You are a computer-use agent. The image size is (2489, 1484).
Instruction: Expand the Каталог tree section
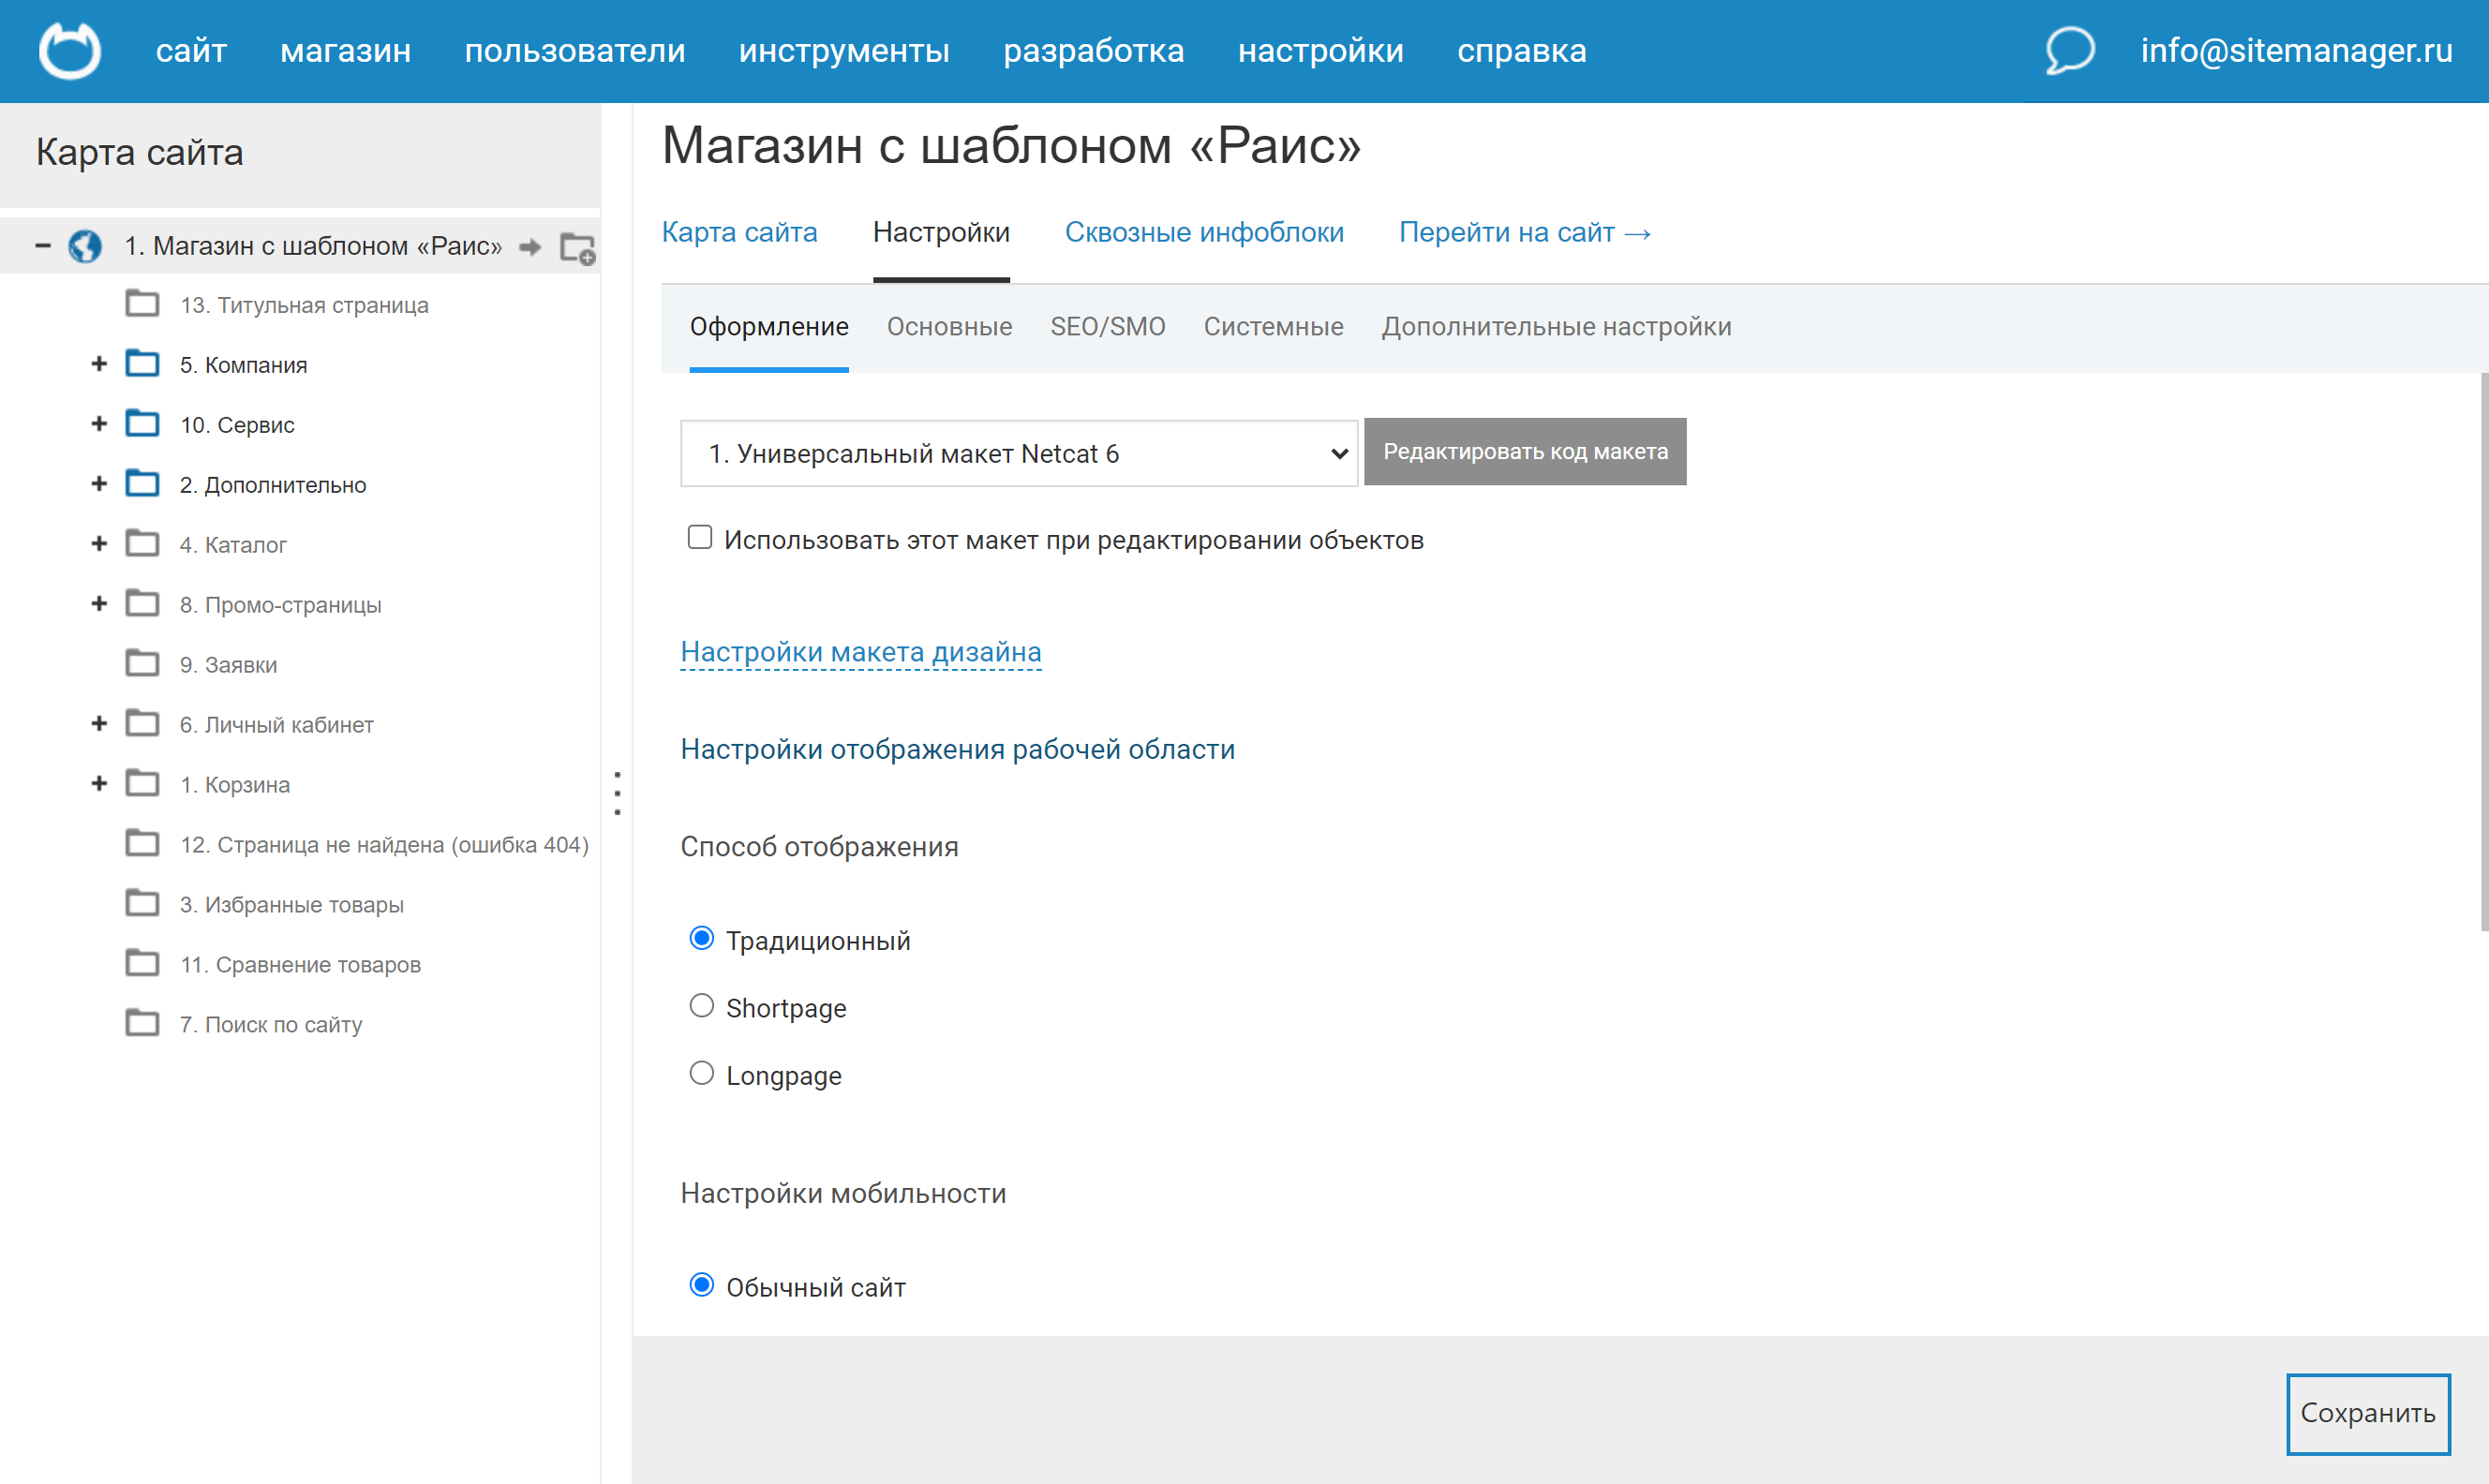tap(99, 544)
